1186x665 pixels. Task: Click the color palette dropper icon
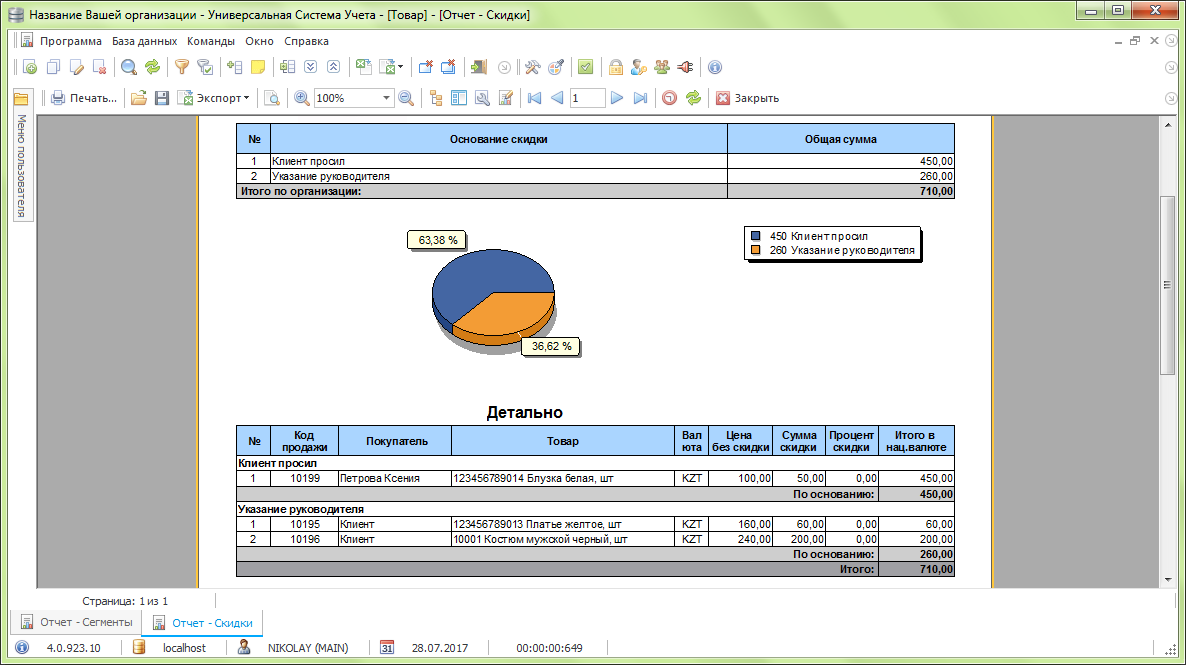(556, 67)
